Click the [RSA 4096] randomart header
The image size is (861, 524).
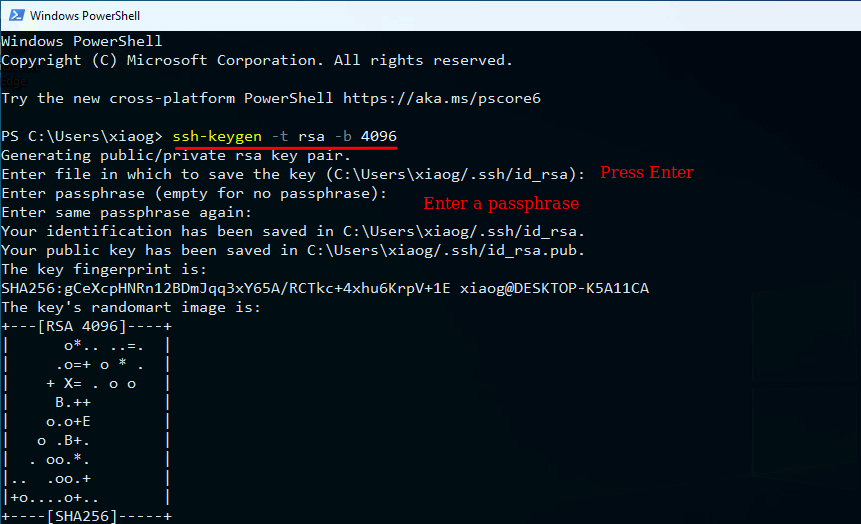coord(86,326)
